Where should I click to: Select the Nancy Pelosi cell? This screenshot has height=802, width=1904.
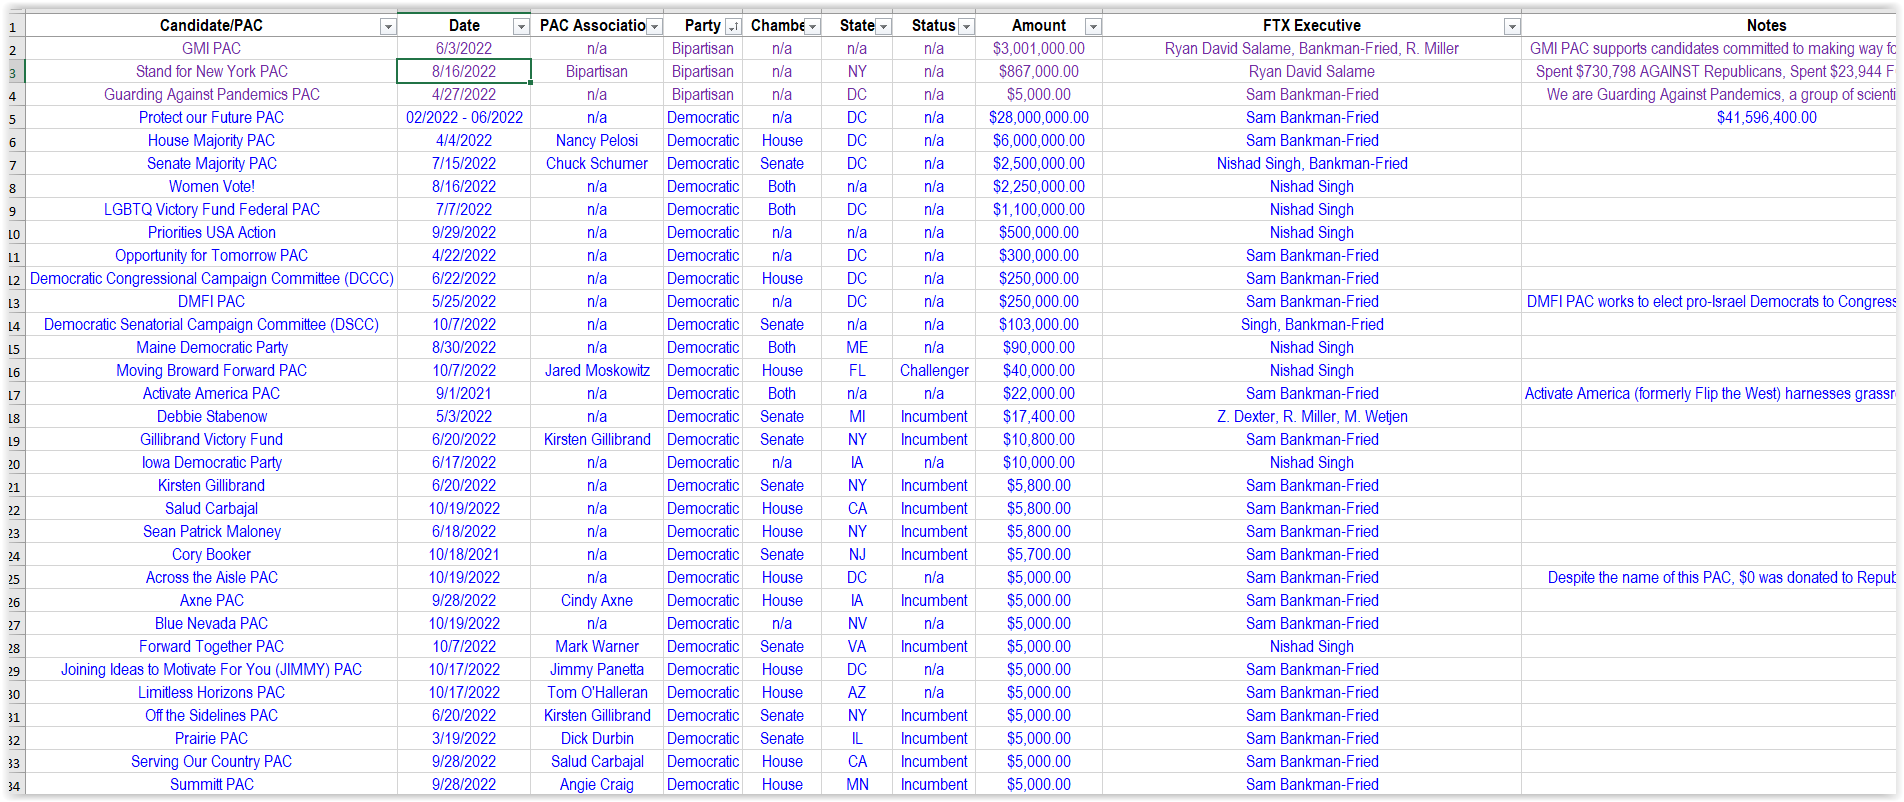(597, 141)
